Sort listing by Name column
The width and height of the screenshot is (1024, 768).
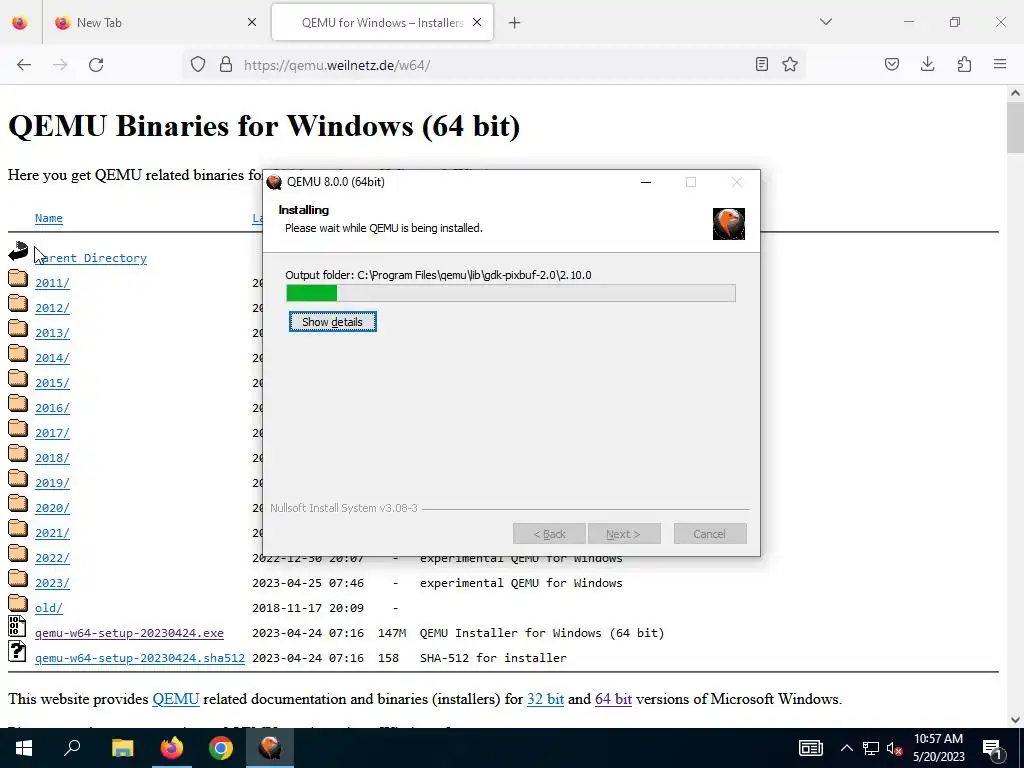[49, 218]
